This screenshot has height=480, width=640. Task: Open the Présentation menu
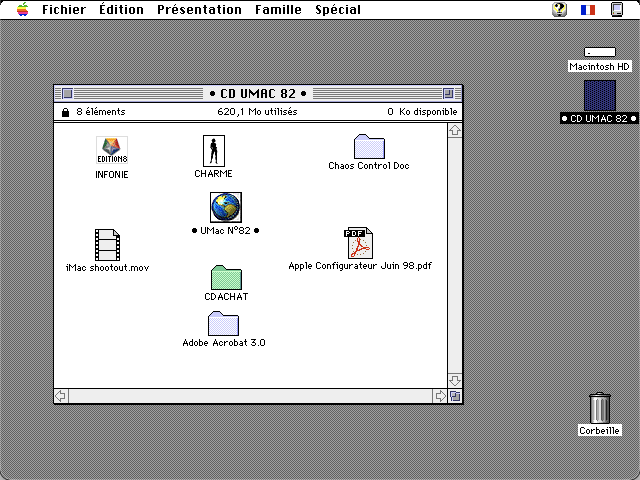click(199, 9)
